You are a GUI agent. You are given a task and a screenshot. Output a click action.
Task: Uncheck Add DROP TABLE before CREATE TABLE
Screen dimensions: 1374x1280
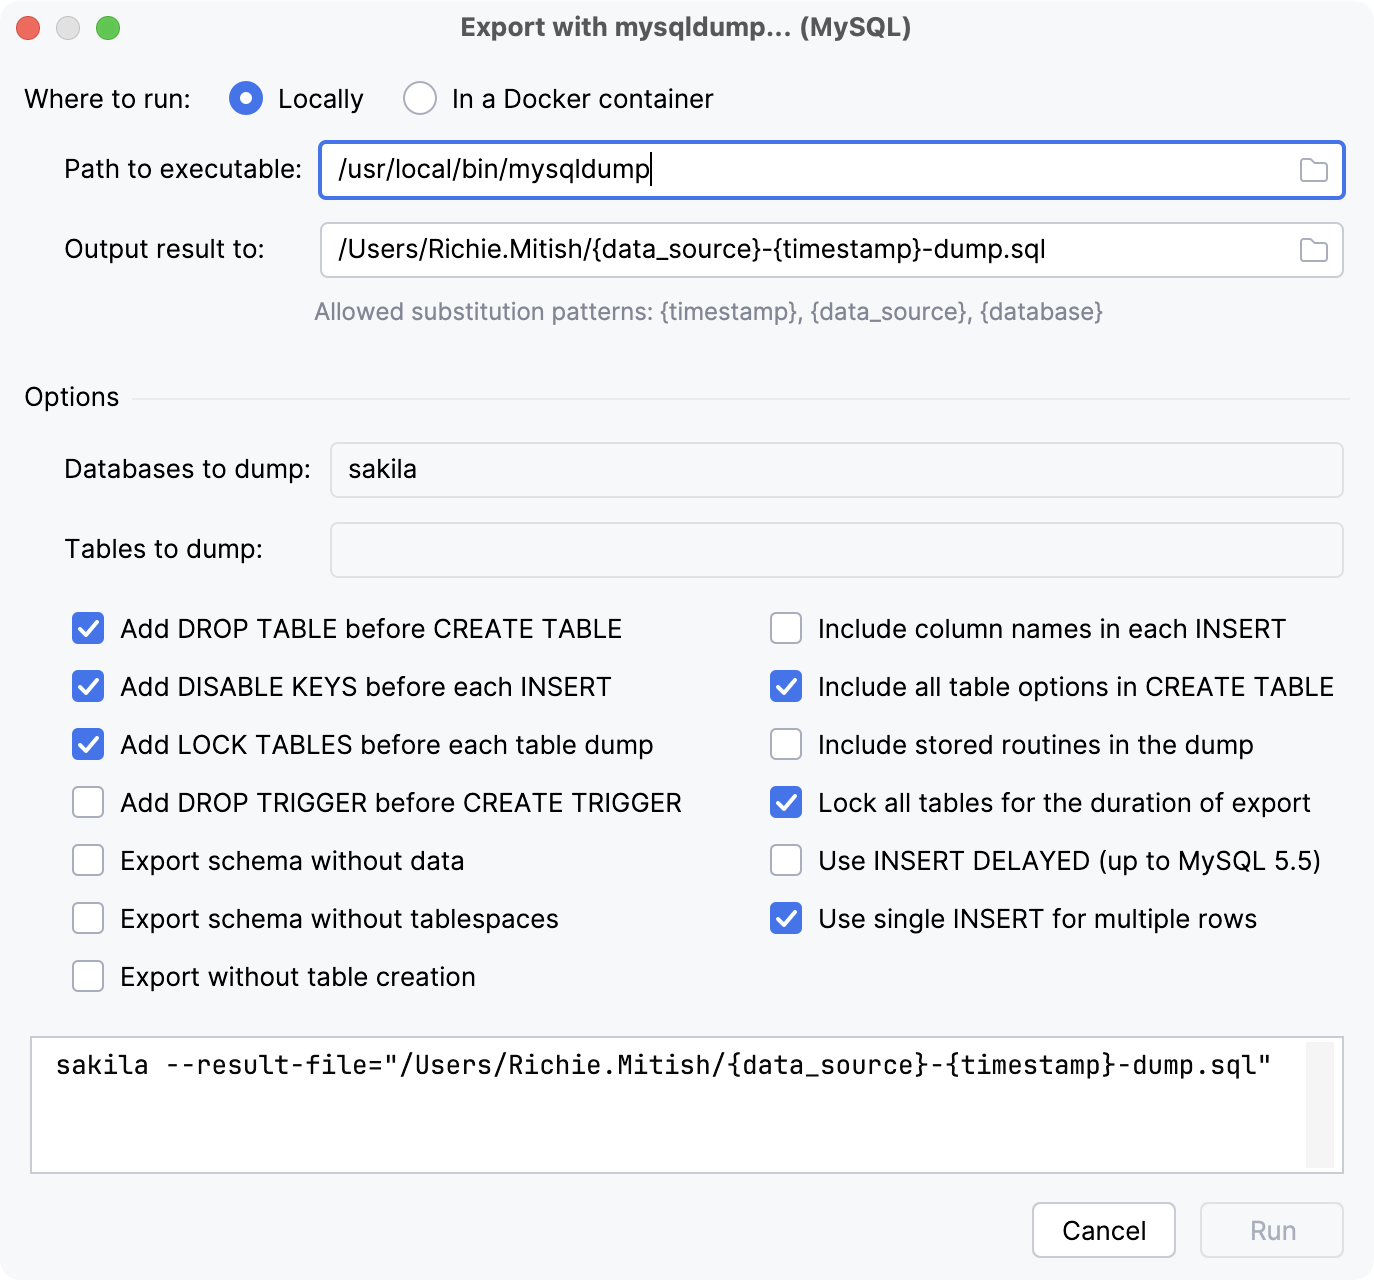click(x=87, y=628)
